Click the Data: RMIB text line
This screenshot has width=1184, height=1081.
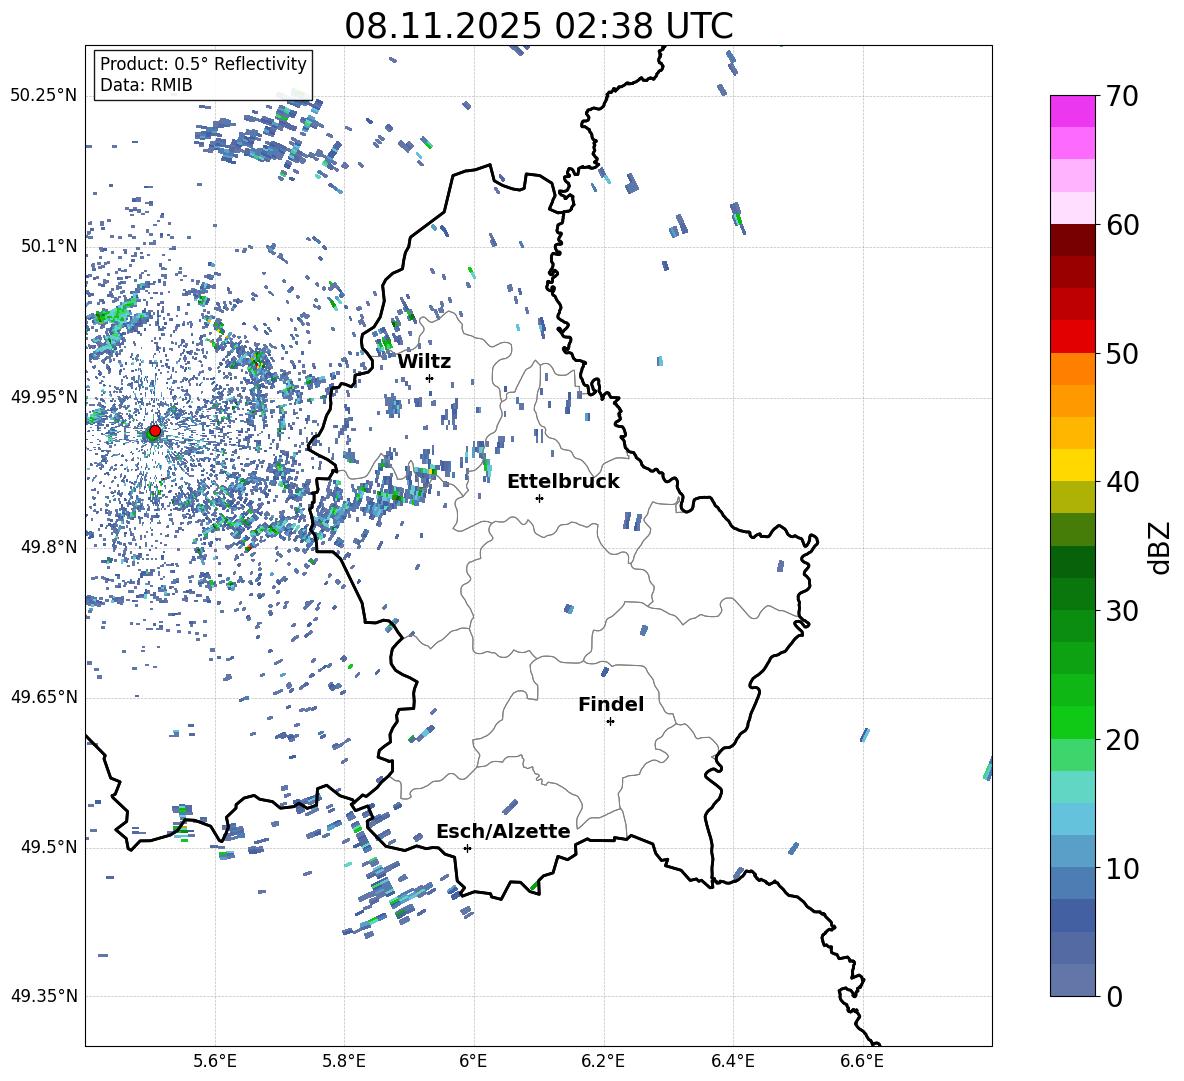click(146, 85)
